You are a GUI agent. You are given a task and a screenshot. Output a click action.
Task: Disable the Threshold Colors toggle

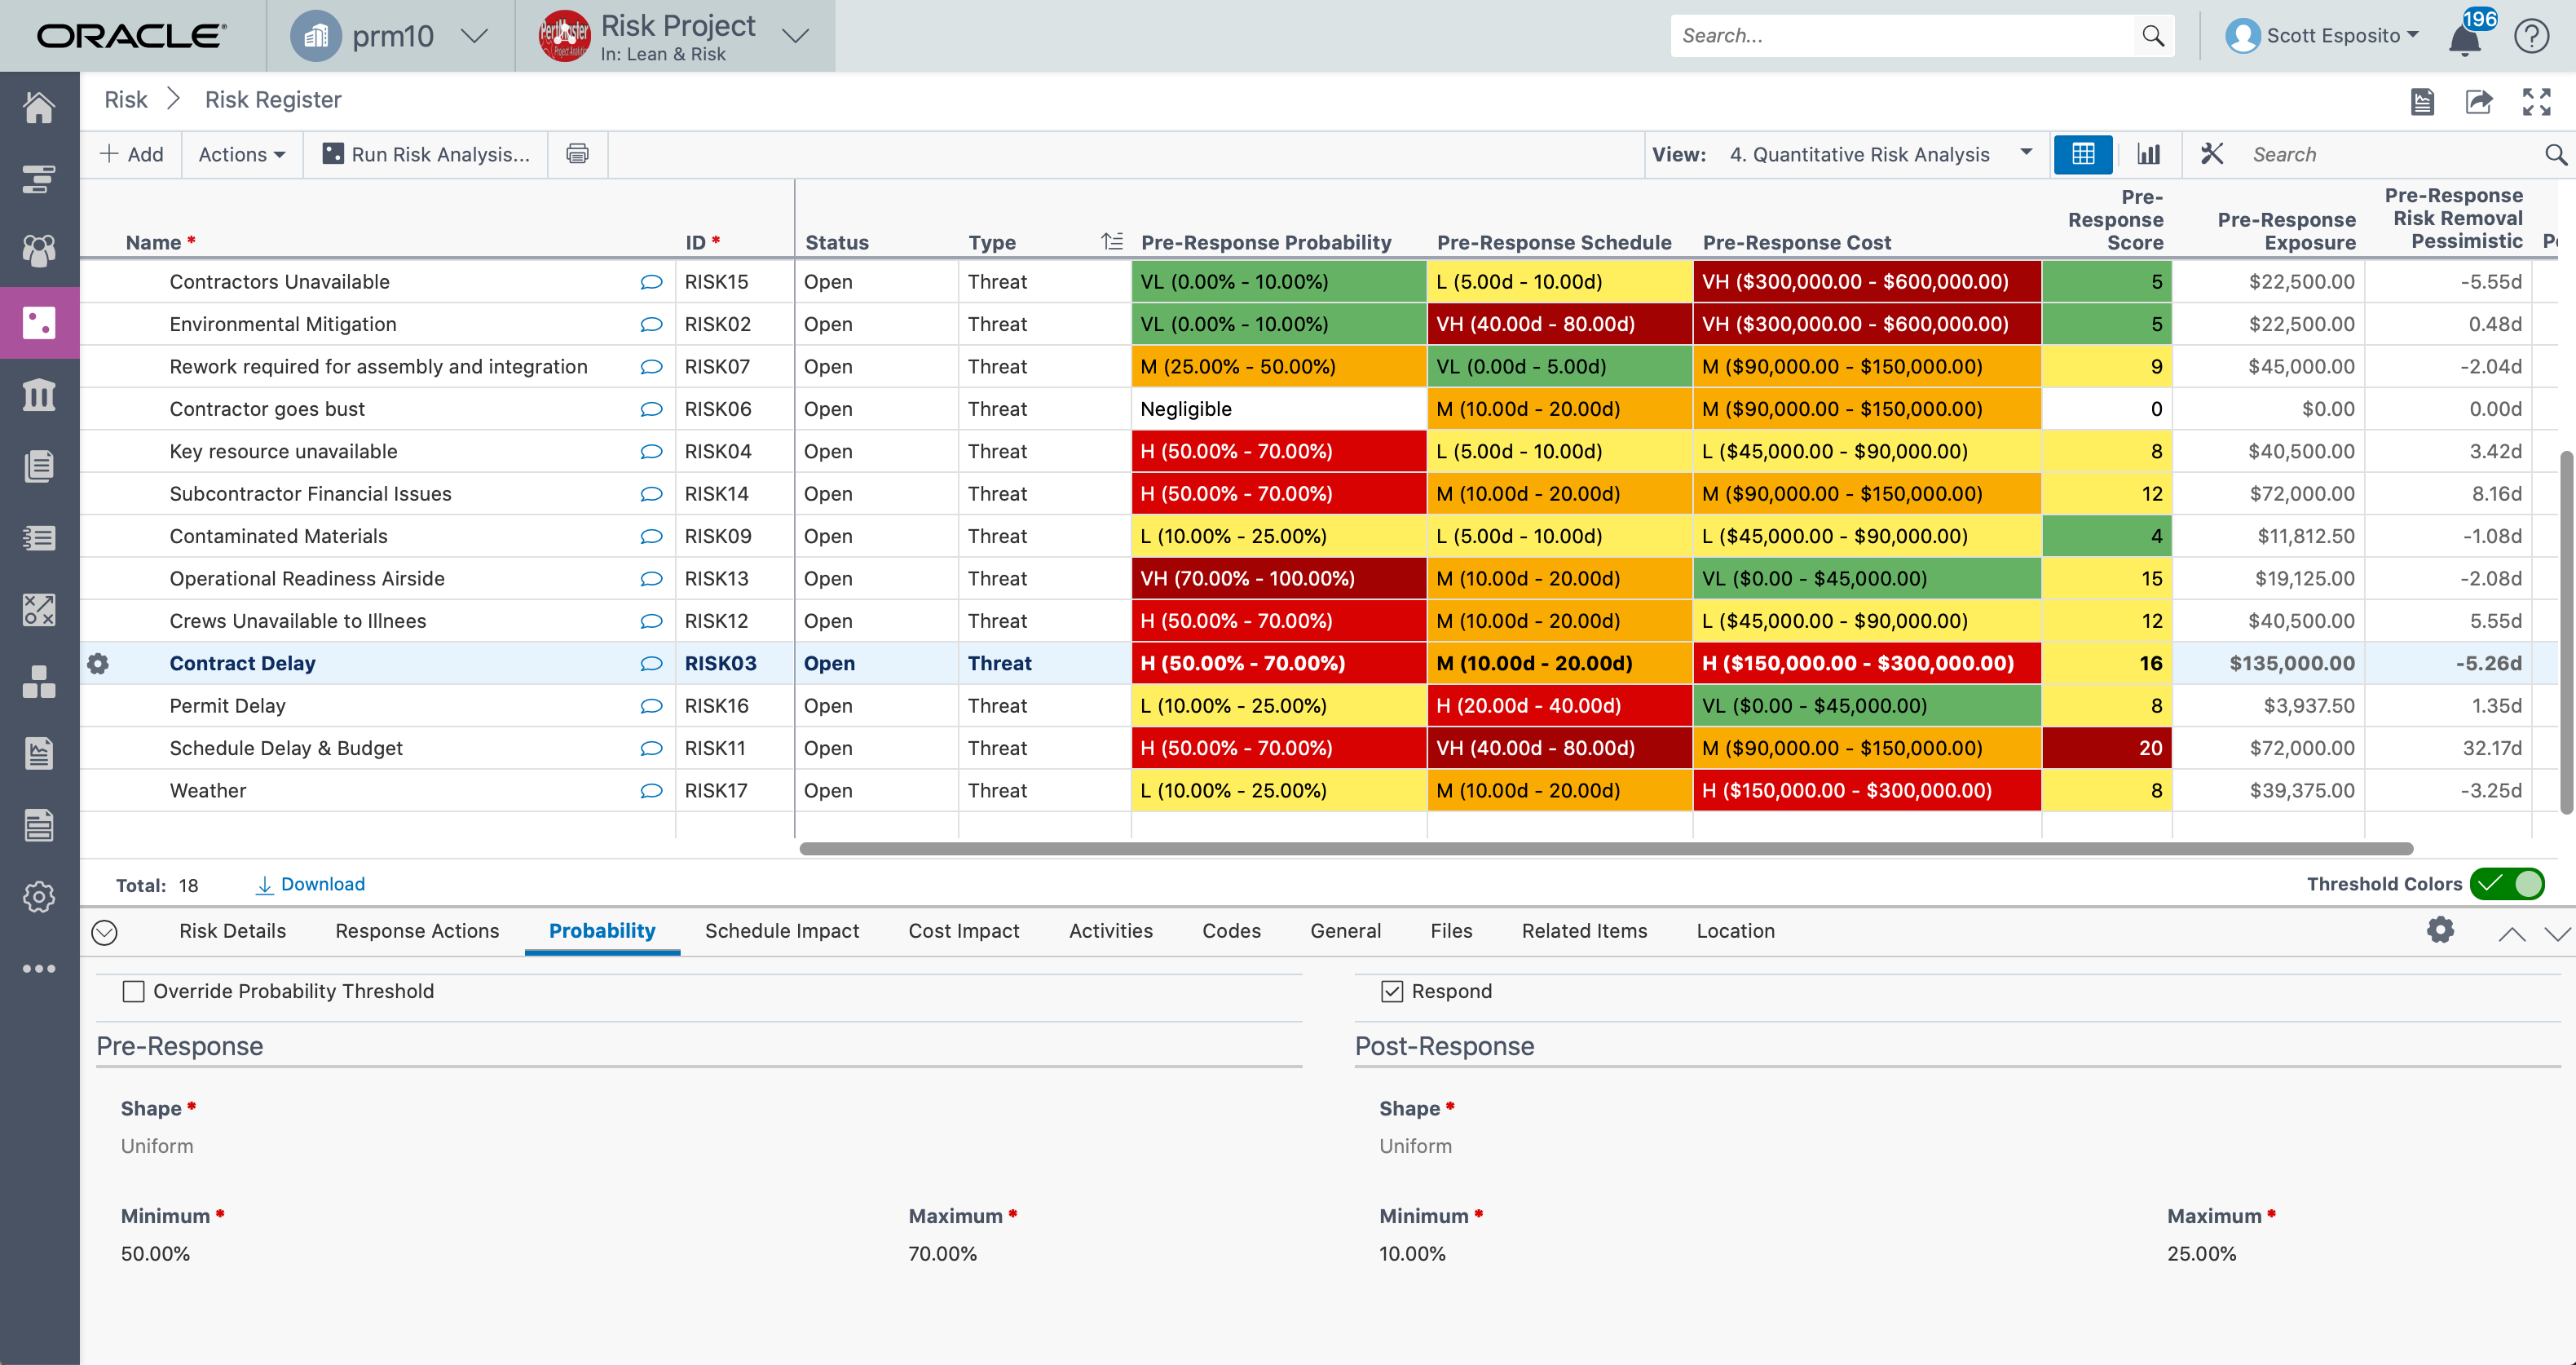coord(2507,884)
